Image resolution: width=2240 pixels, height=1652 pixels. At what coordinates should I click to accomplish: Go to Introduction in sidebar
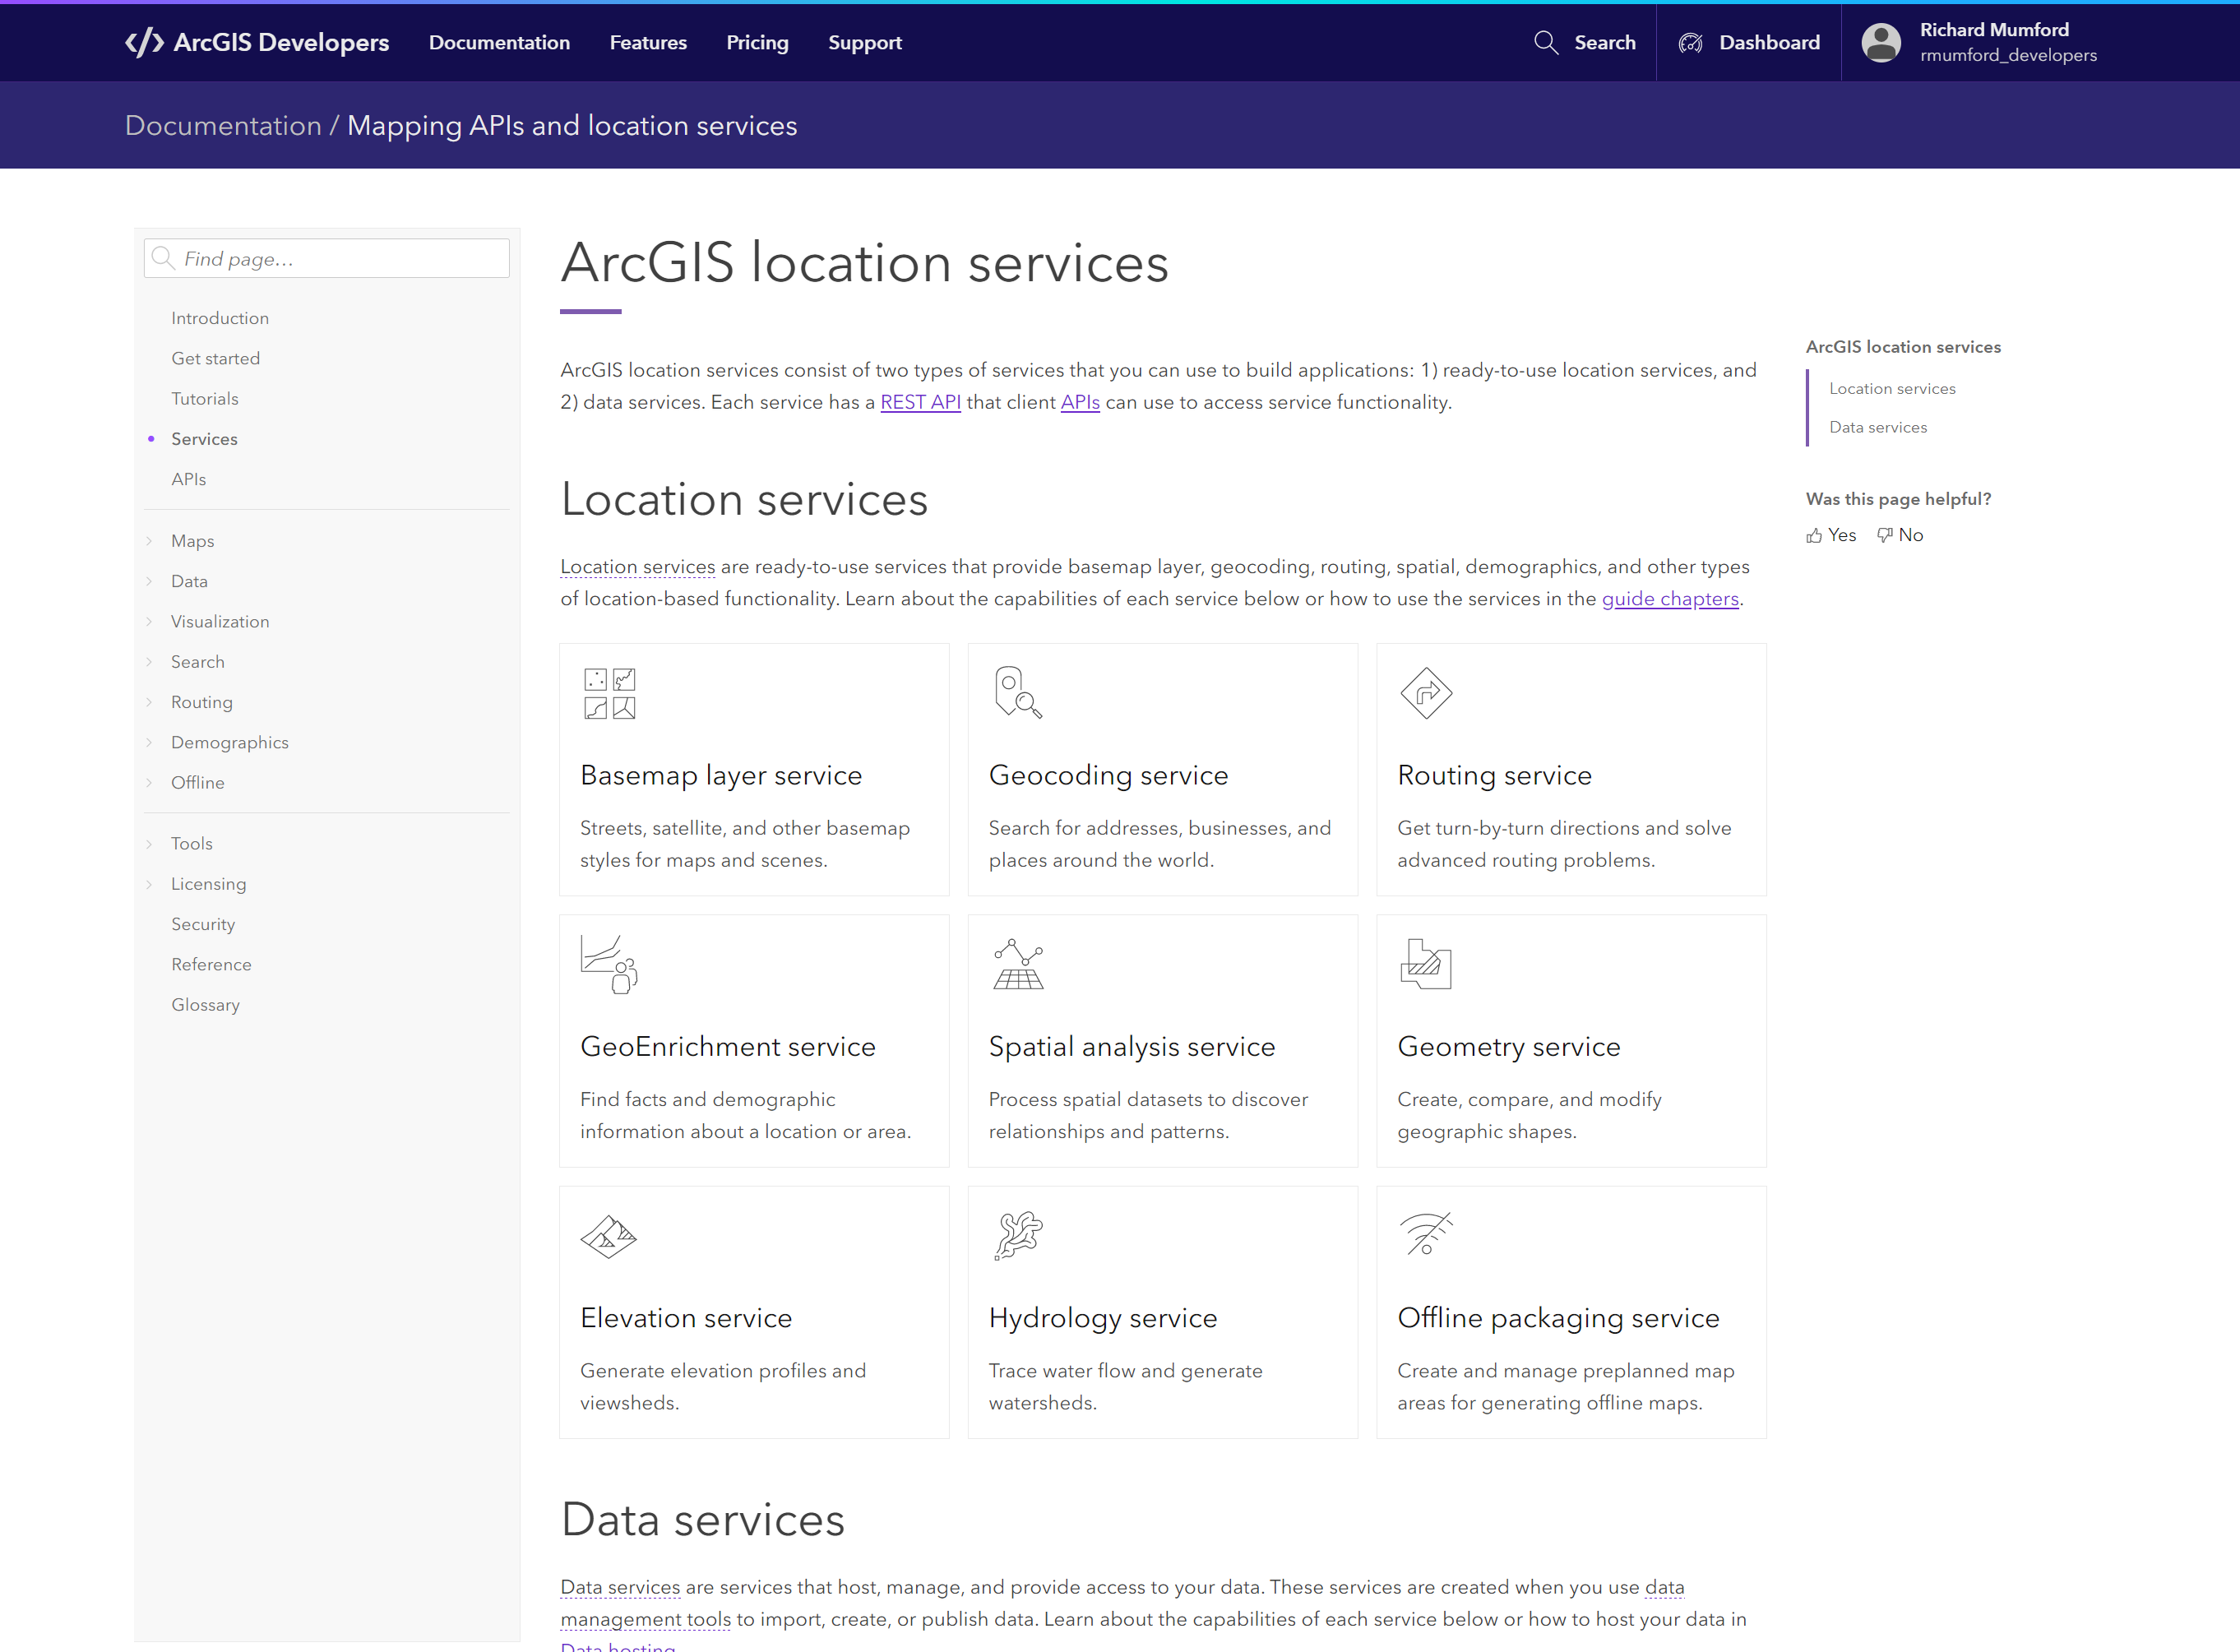(220, 318)
